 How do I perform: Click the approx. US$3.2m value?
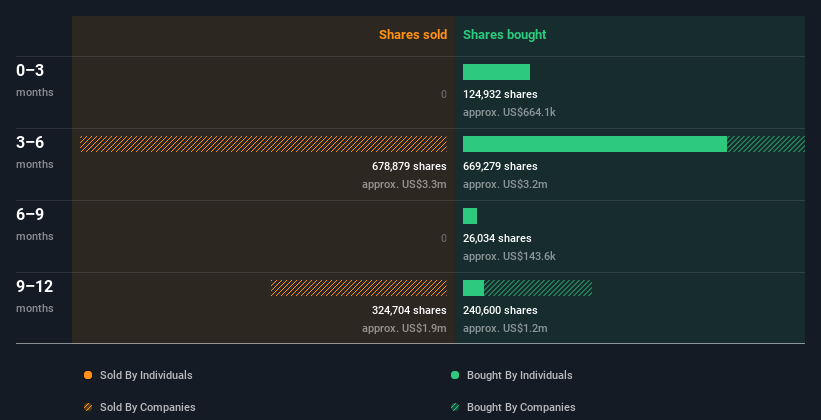[x=505, y=184]
